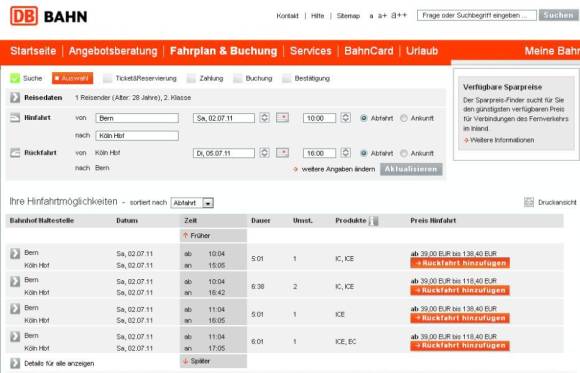Select Ankunft radio for Hinfahrt
The width and height of the screenshot is (580, 373).
404,118
